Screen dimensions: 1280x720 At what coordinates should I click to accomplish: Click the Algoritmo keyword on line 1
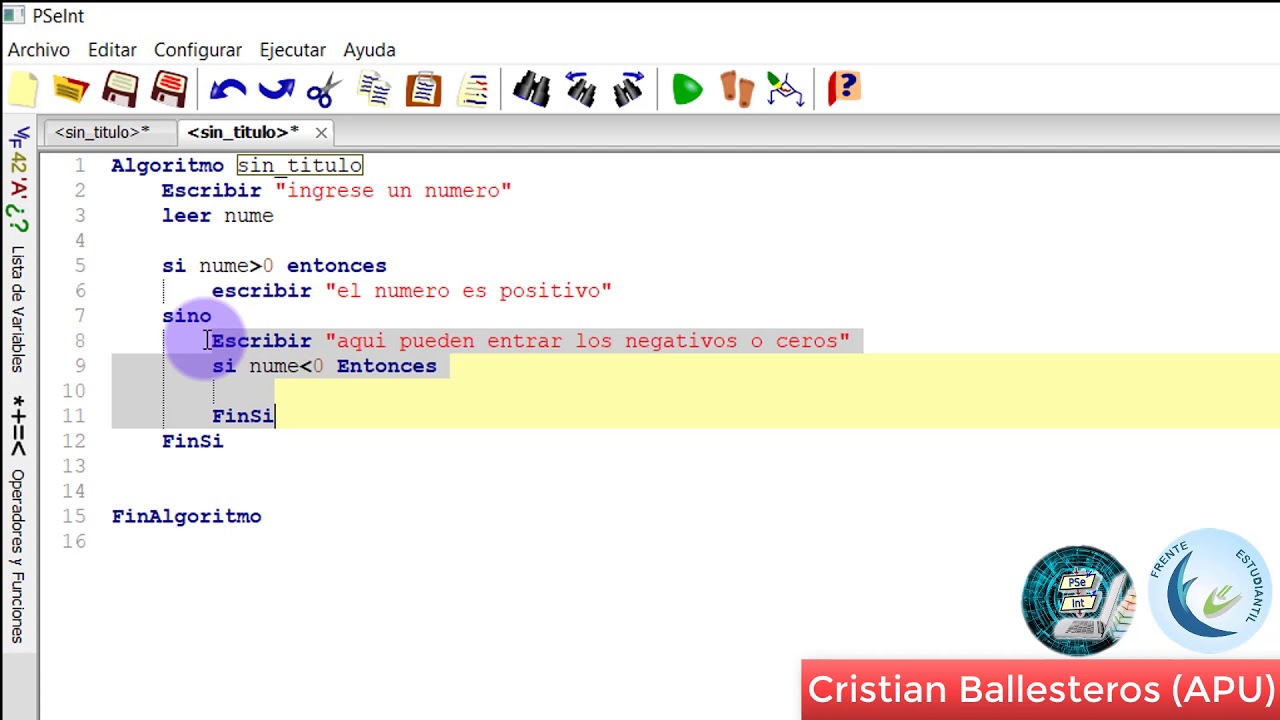point(168,165)
